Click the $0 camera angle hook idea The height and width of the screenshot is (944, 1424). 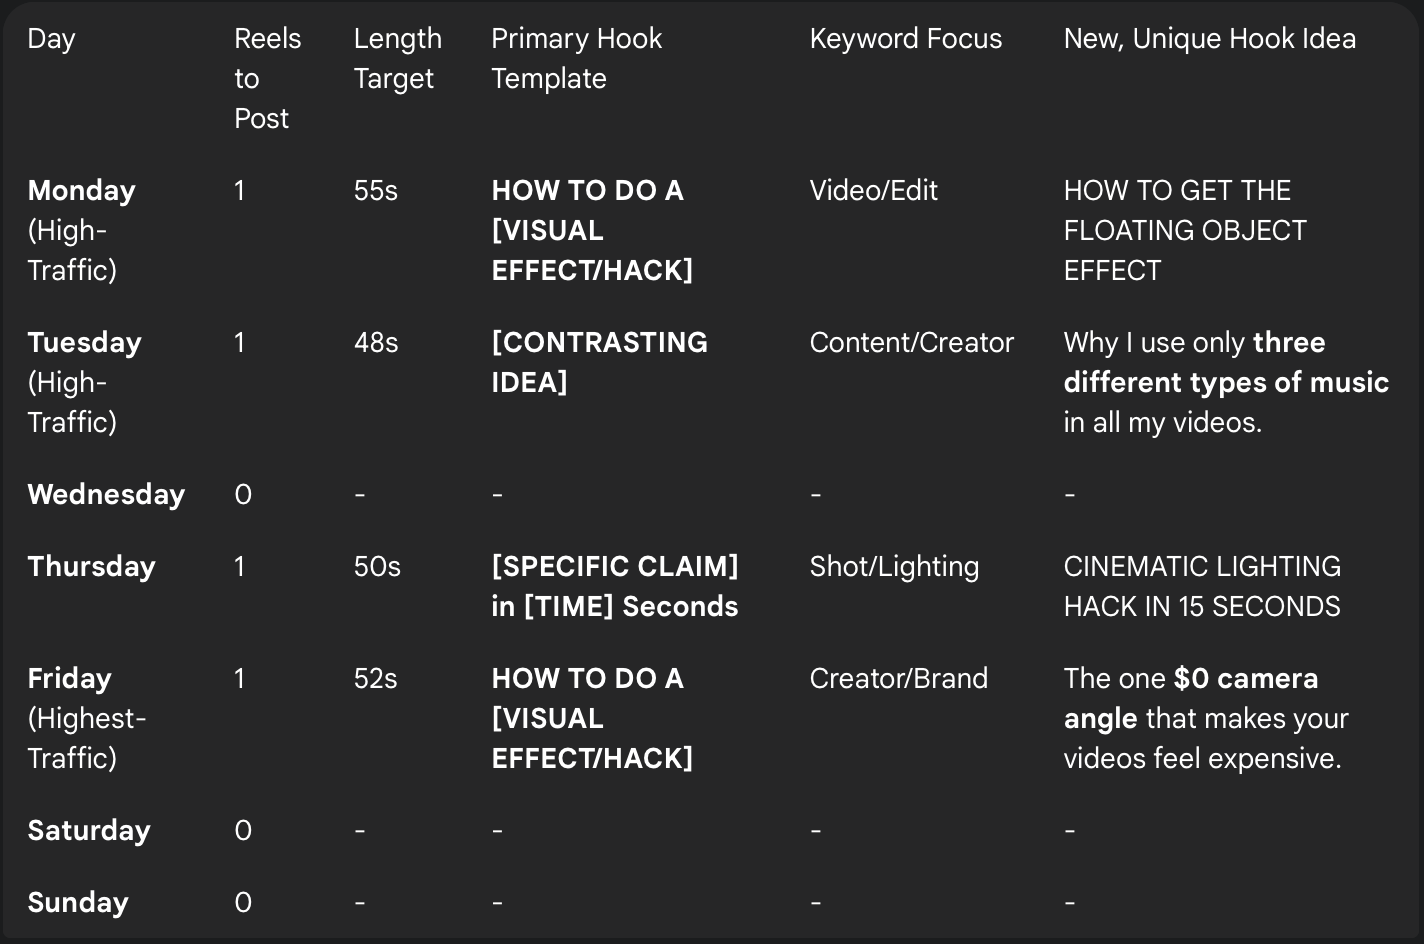coord(1205,718)
